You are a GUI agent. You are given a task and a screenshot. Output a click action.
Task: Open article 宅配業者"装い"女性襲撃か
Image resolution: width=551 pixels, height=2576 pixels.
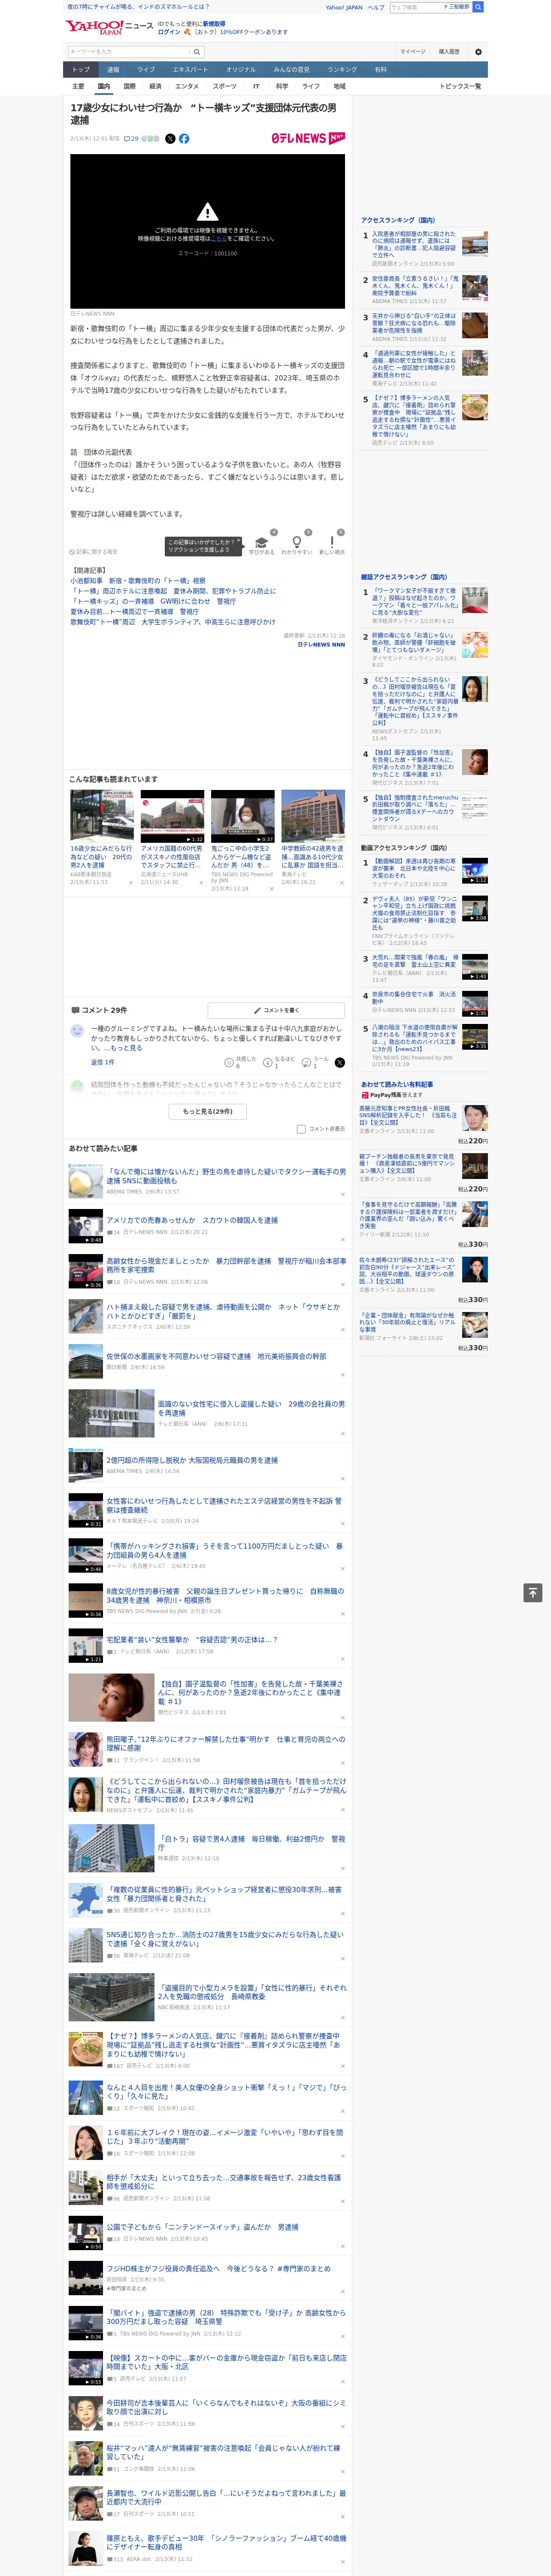click(x=192, y=1639)
